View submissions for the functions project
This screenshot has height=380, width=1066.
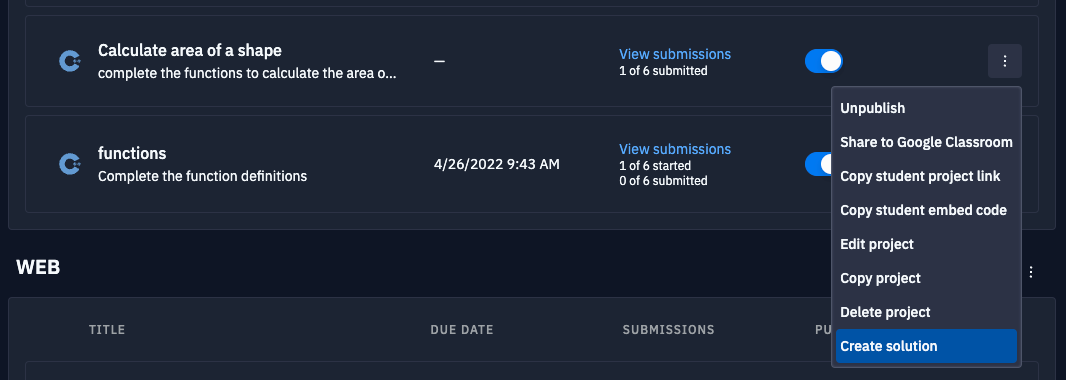click(x=674, y=149)
